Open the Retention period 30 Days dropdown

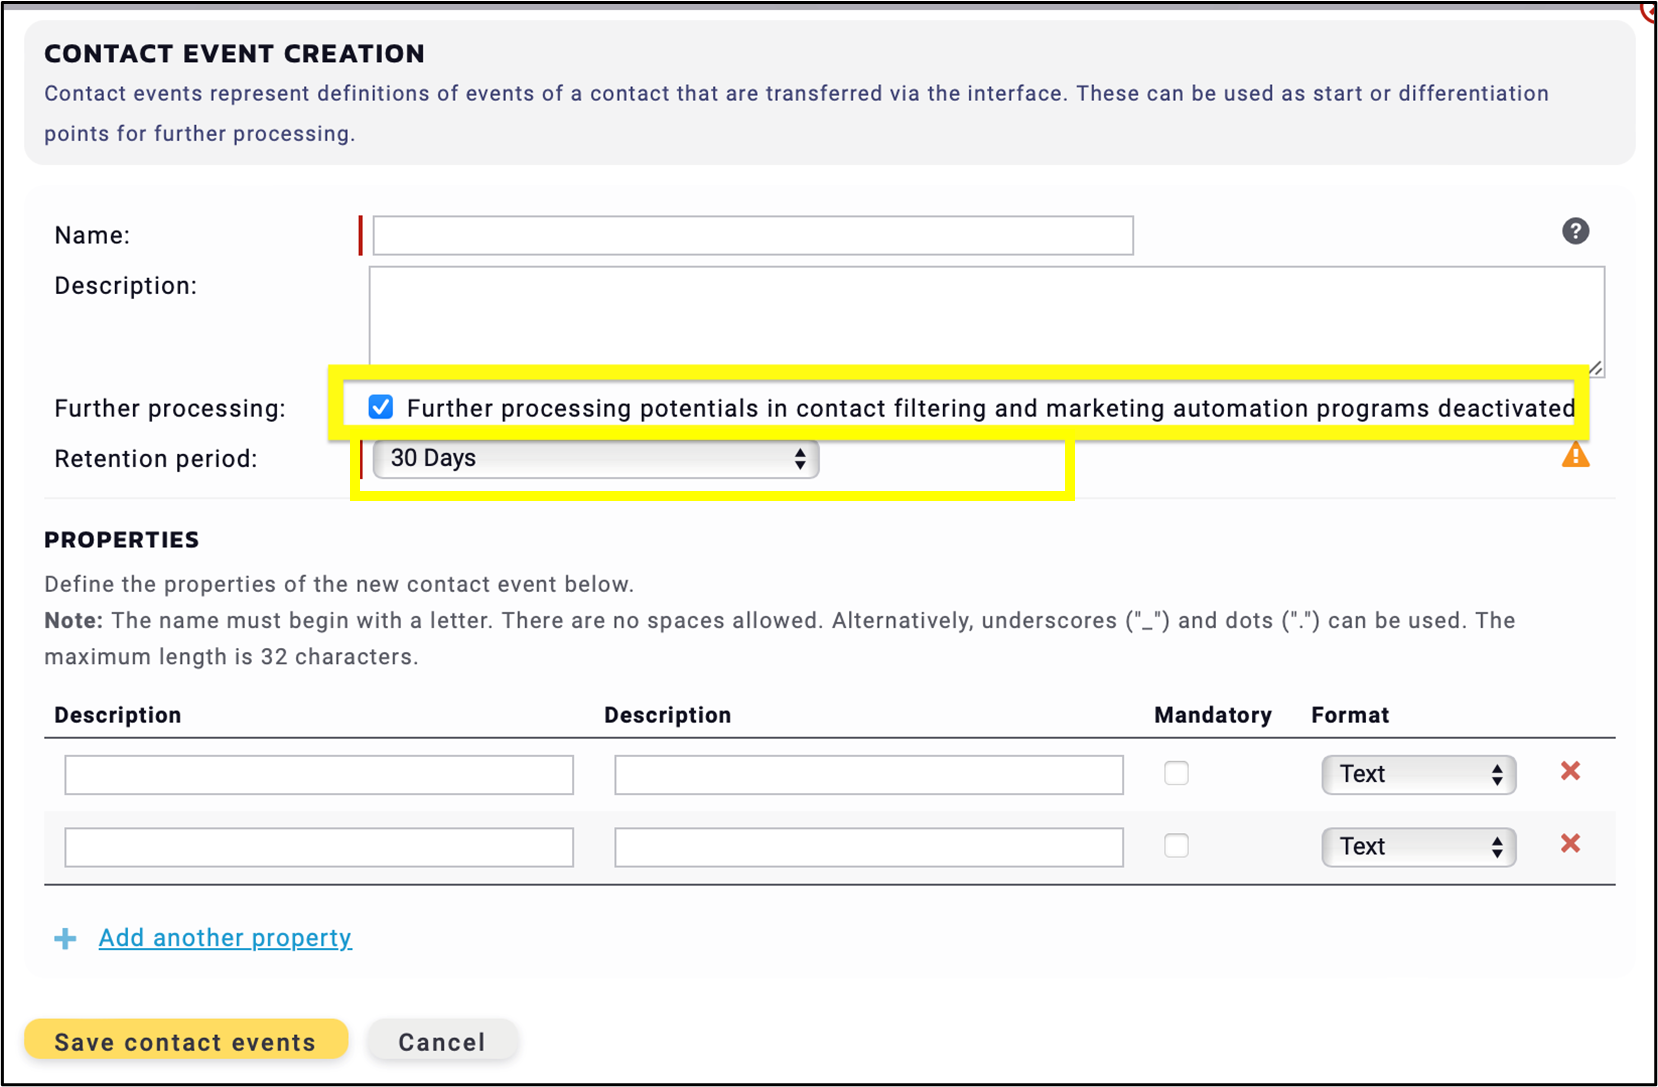[596, 458]
